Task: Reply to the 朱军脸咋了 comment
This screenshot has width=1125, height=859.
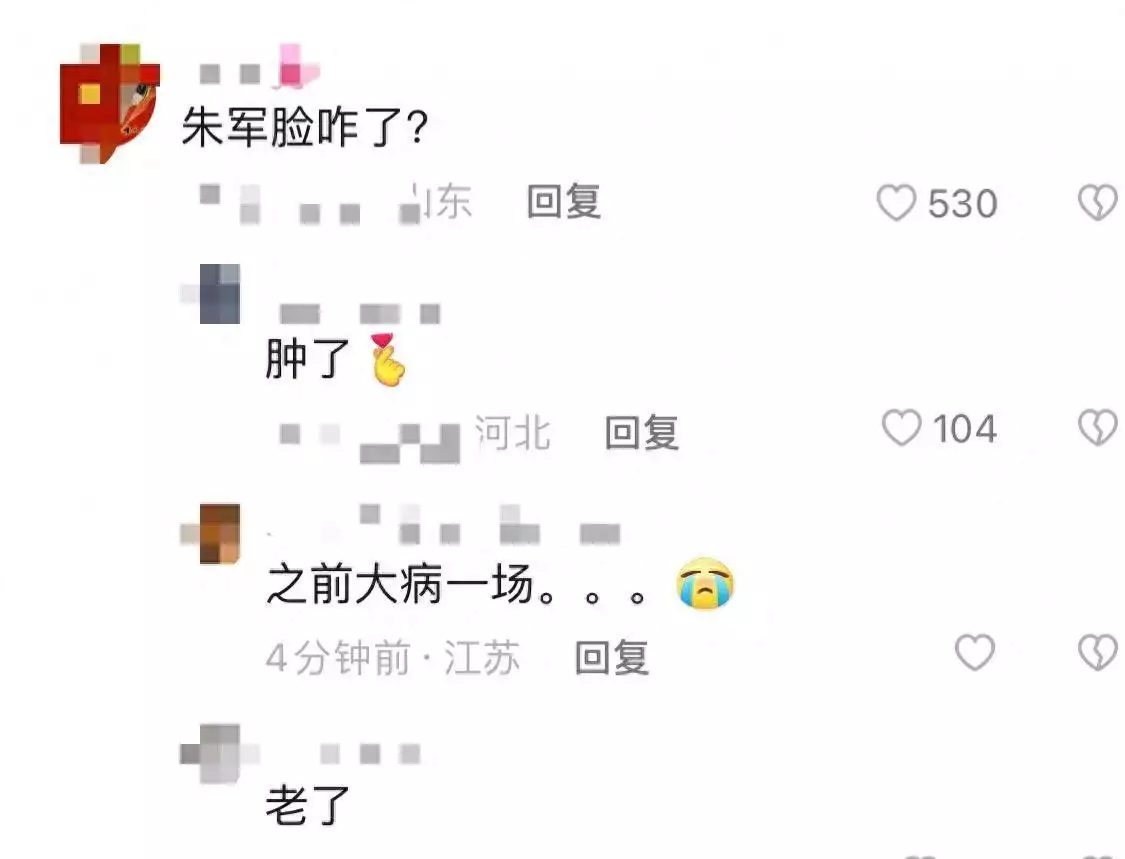Action: click(564, 201)
